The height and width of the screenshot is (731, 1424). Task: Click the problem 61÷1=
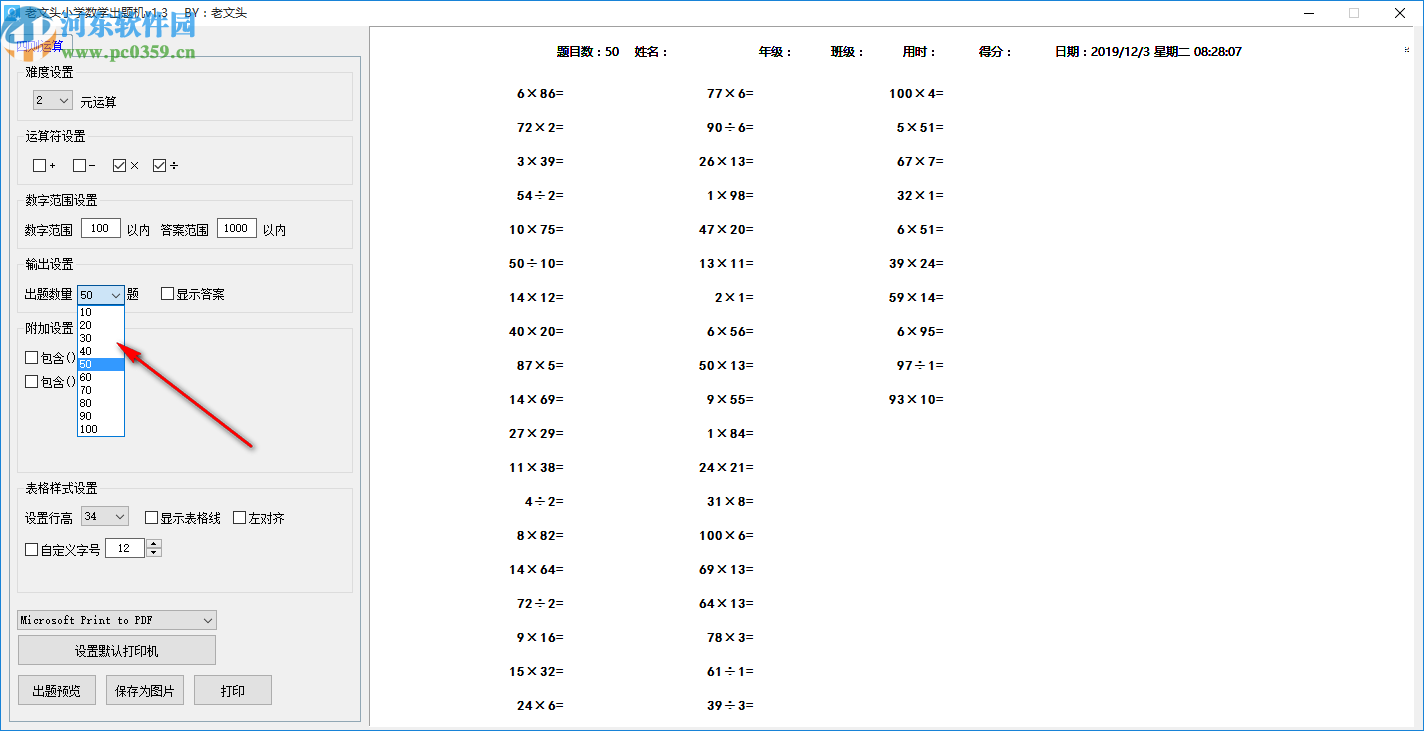[x=730, y=672]
